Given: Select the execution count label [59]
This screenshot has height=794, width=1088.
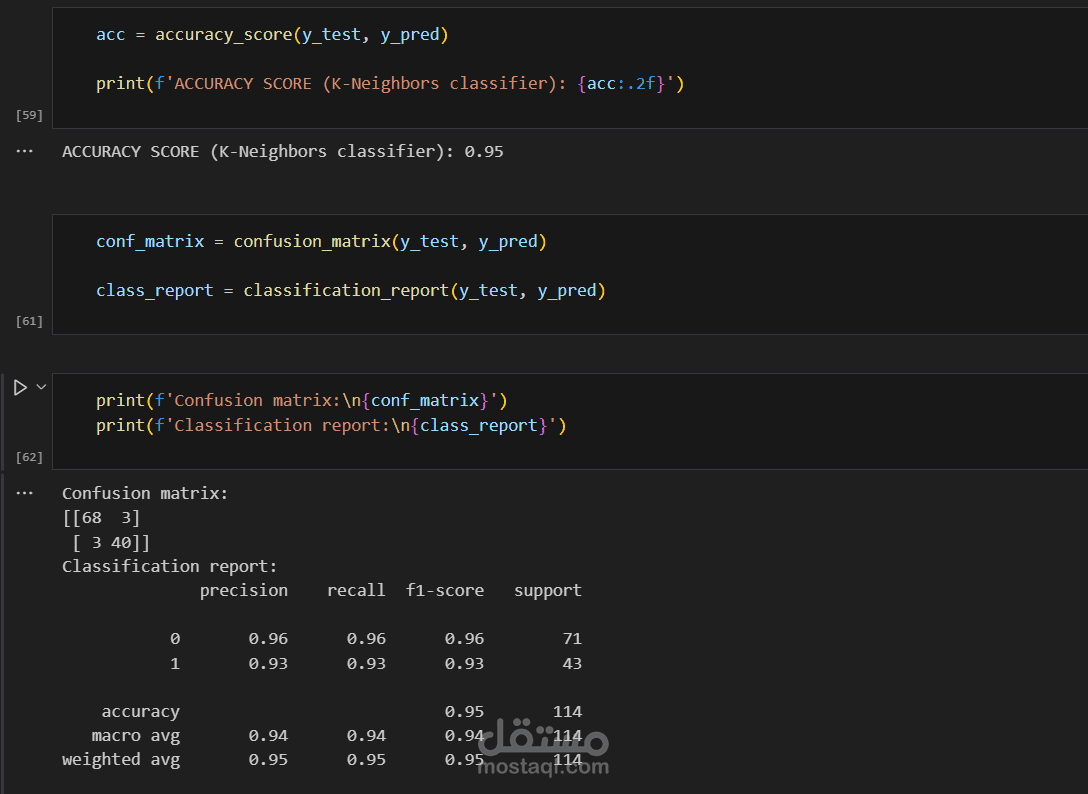Looking at the screenshot, I should pyautogui.click(x=29, y=115).
